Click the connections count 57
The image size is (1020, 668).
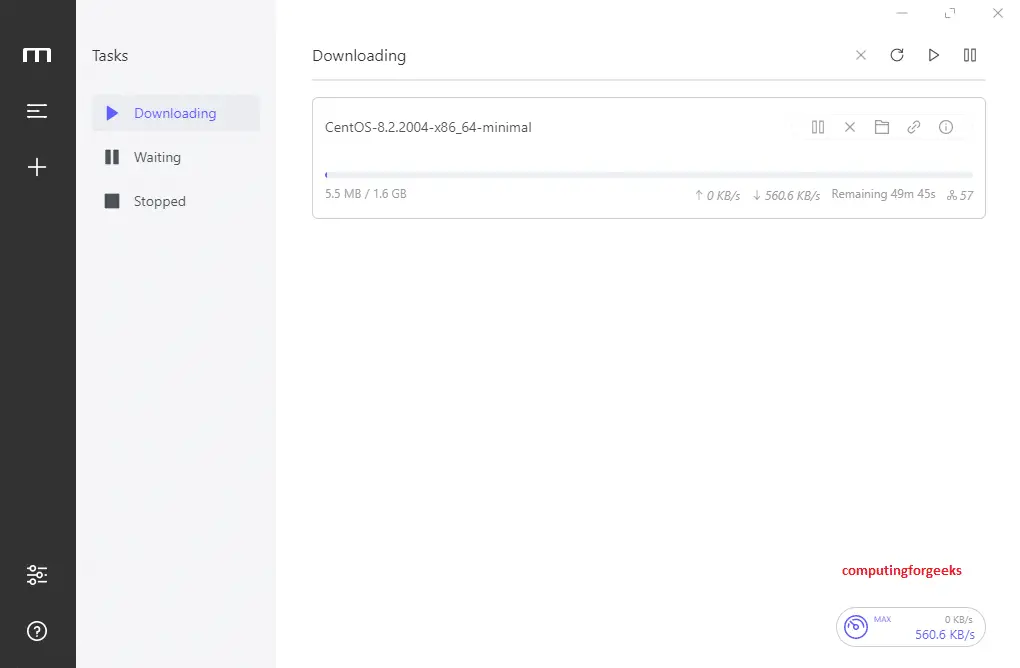tap(960, 195)
